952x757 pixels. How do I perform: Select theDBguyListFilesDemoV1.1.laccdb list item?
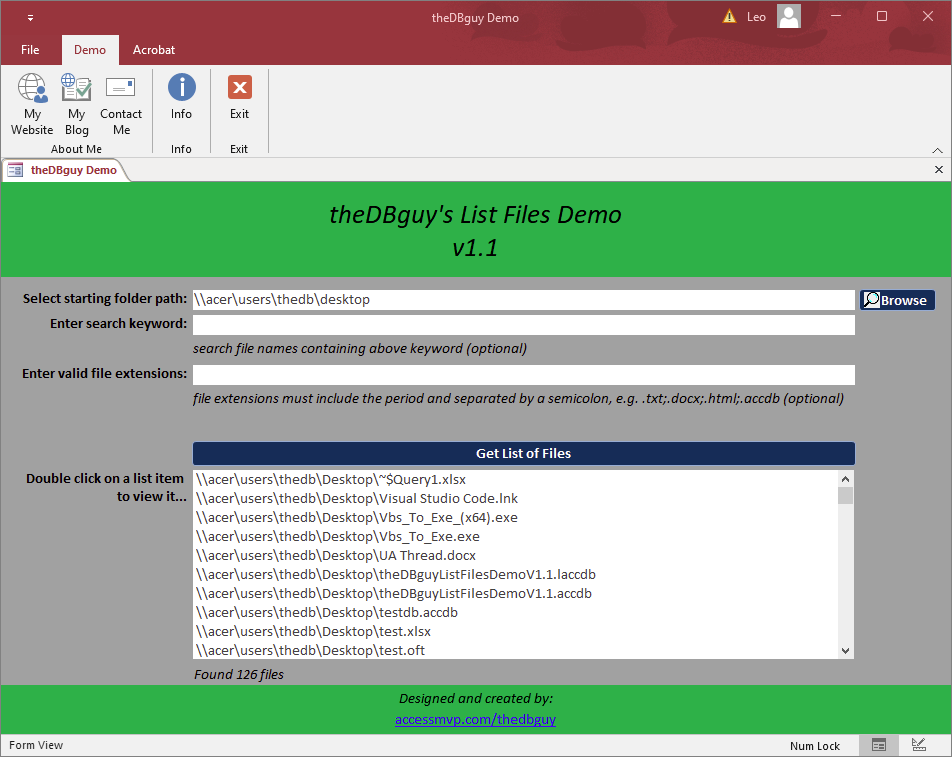[515, 574]
